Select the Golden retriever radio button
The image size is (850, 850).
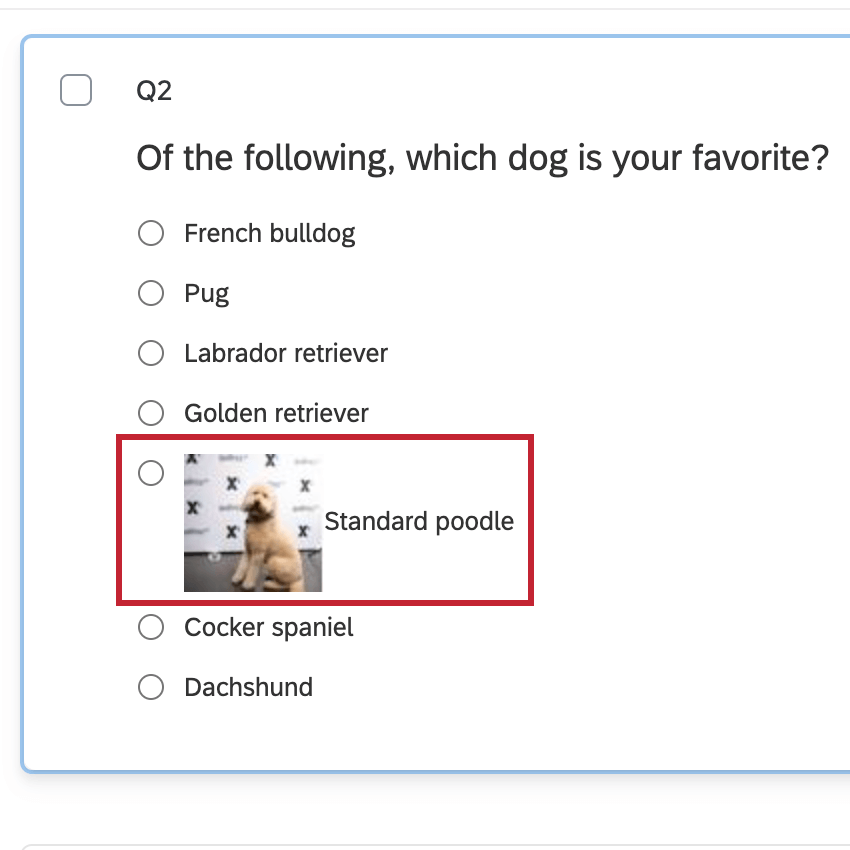(x=151, y=413)
